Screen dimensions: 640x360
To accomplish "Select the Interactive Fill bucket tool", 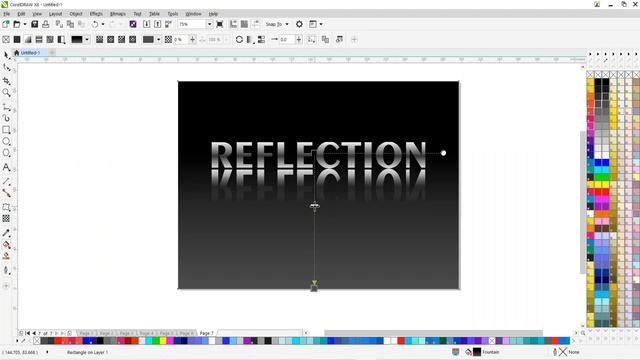I will 6,245.
